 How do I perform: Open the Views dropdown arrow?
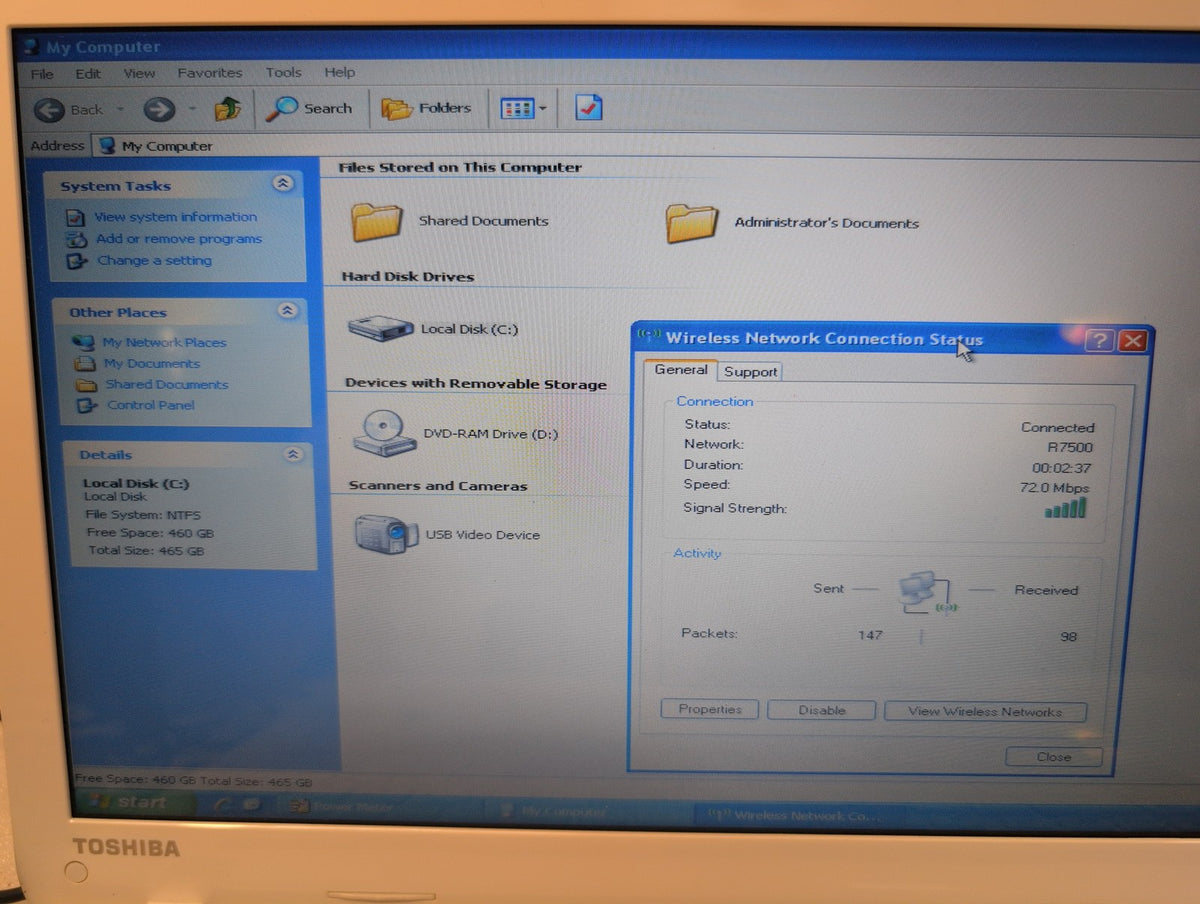543,108
